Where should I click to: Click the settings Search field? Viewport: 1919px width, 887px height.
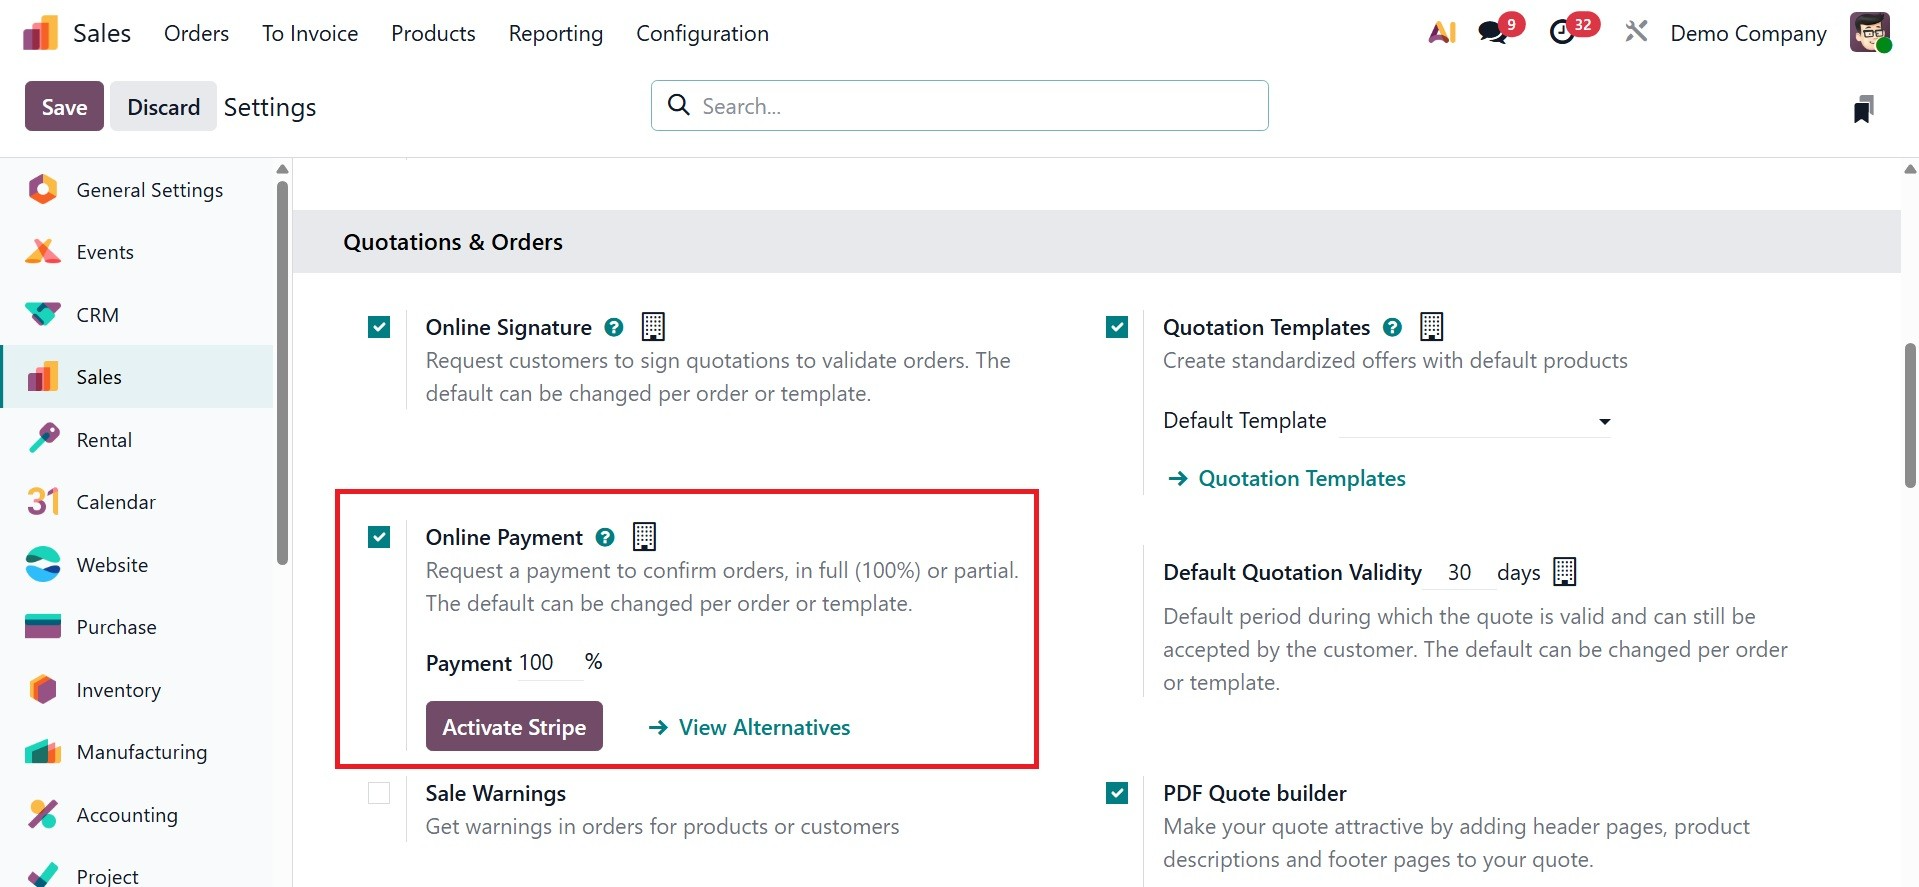(960, 106)
